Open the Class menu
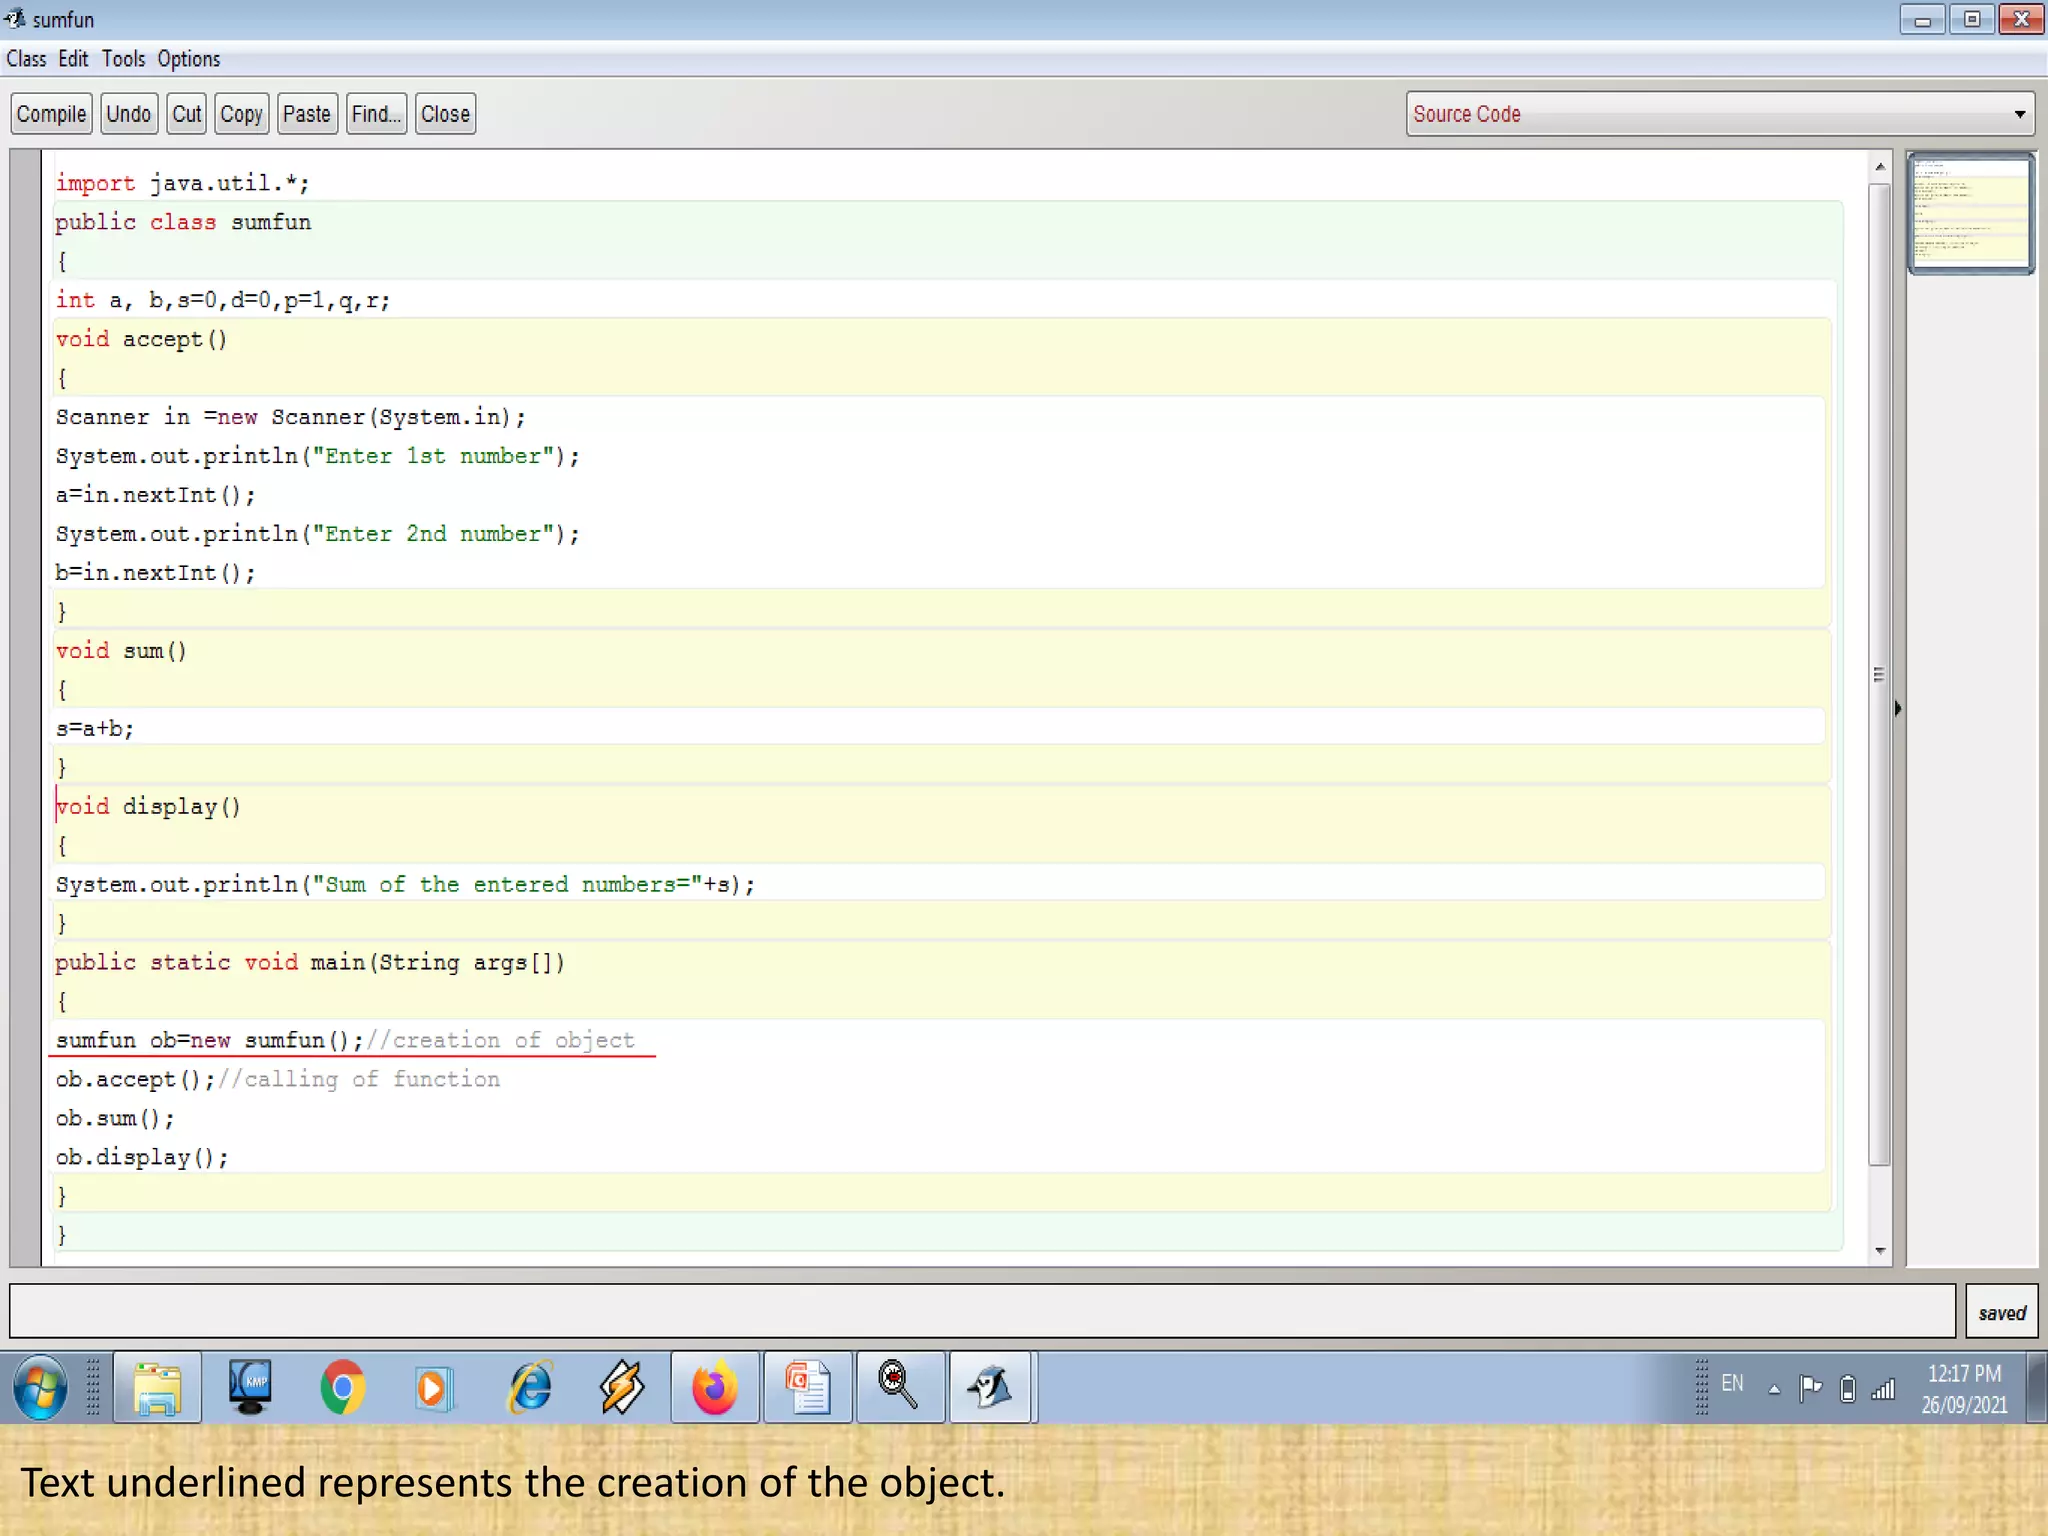2048x1536 pixels. 26,59
